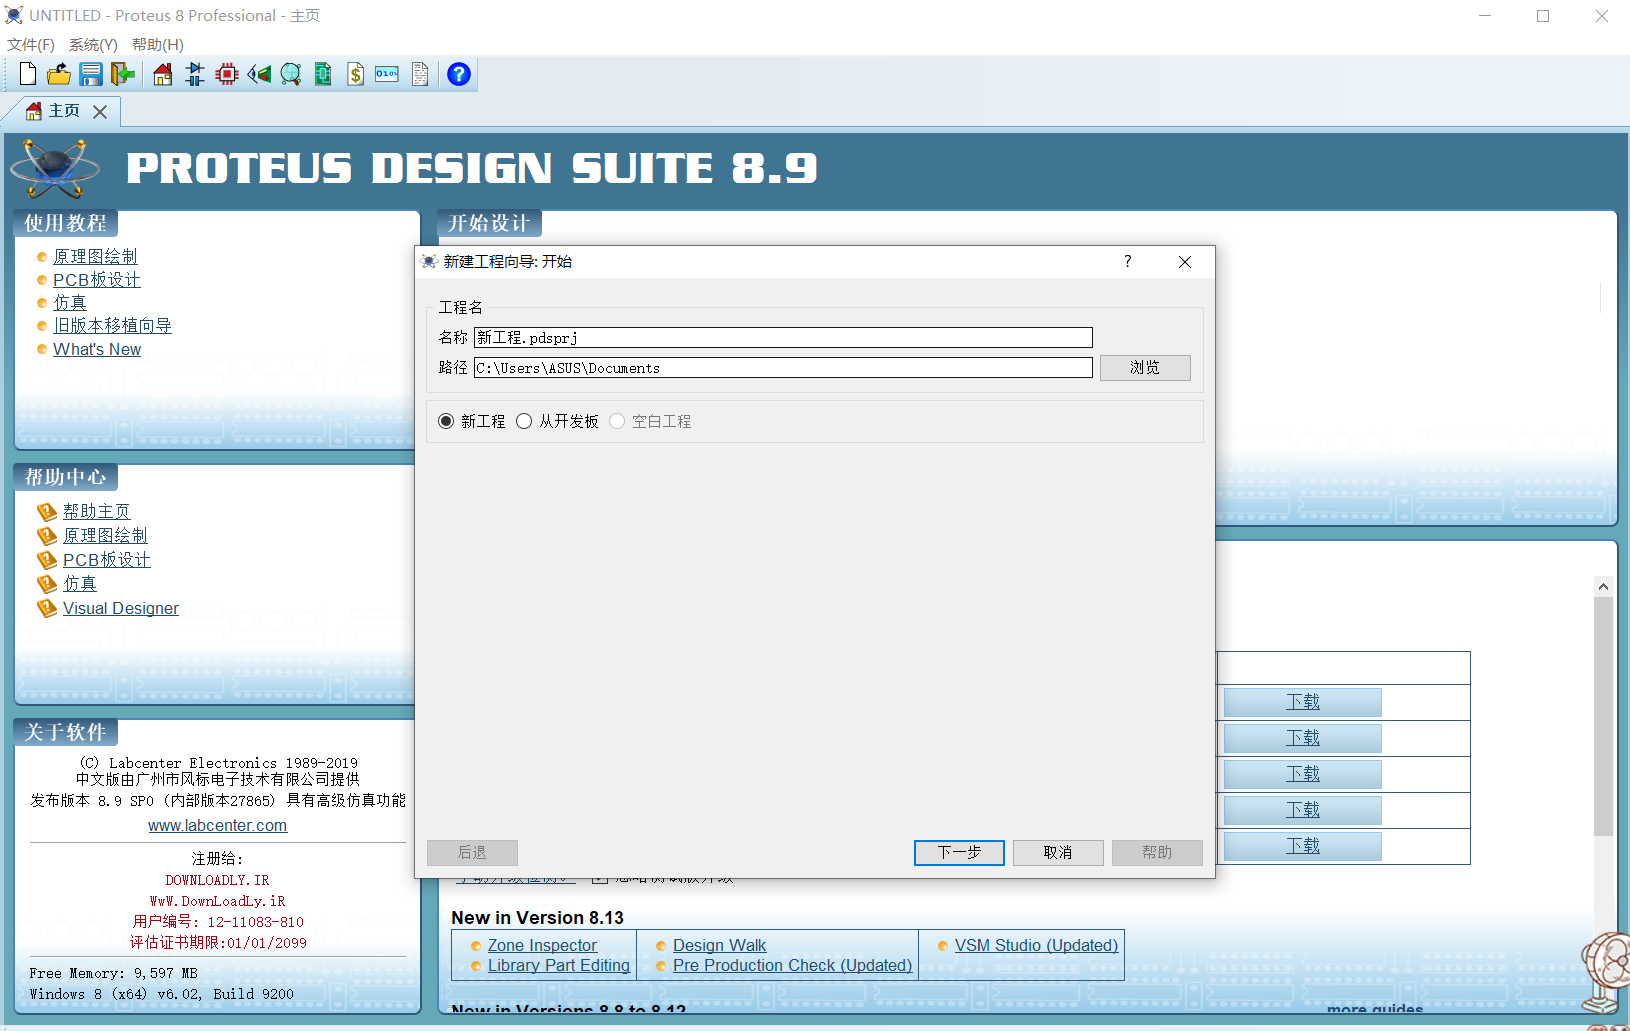Open PCB Layout red chip icon
This screenshot has width=1630, height=1031.
tap(227, 74)
